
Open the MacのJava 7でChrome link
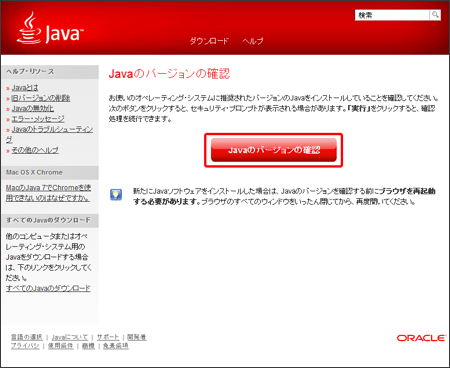point(48,193)
